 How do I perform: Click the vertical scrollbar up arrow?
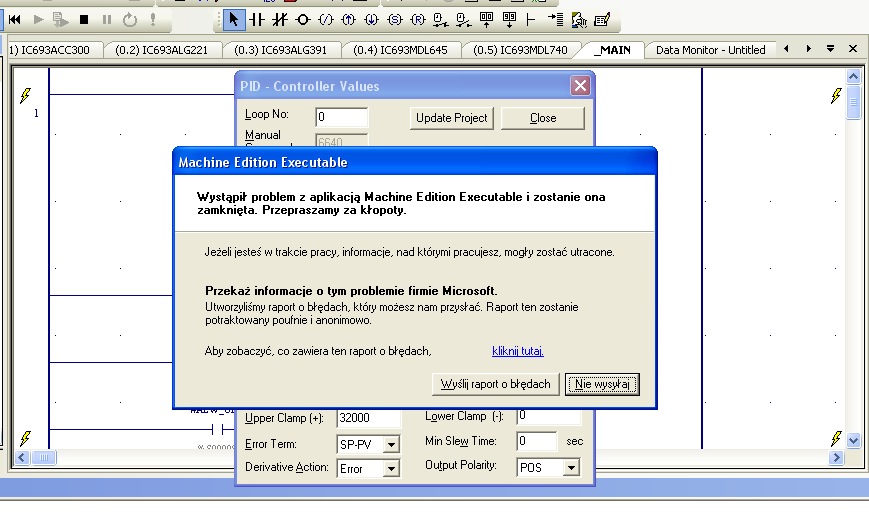(x=853, y=75)
